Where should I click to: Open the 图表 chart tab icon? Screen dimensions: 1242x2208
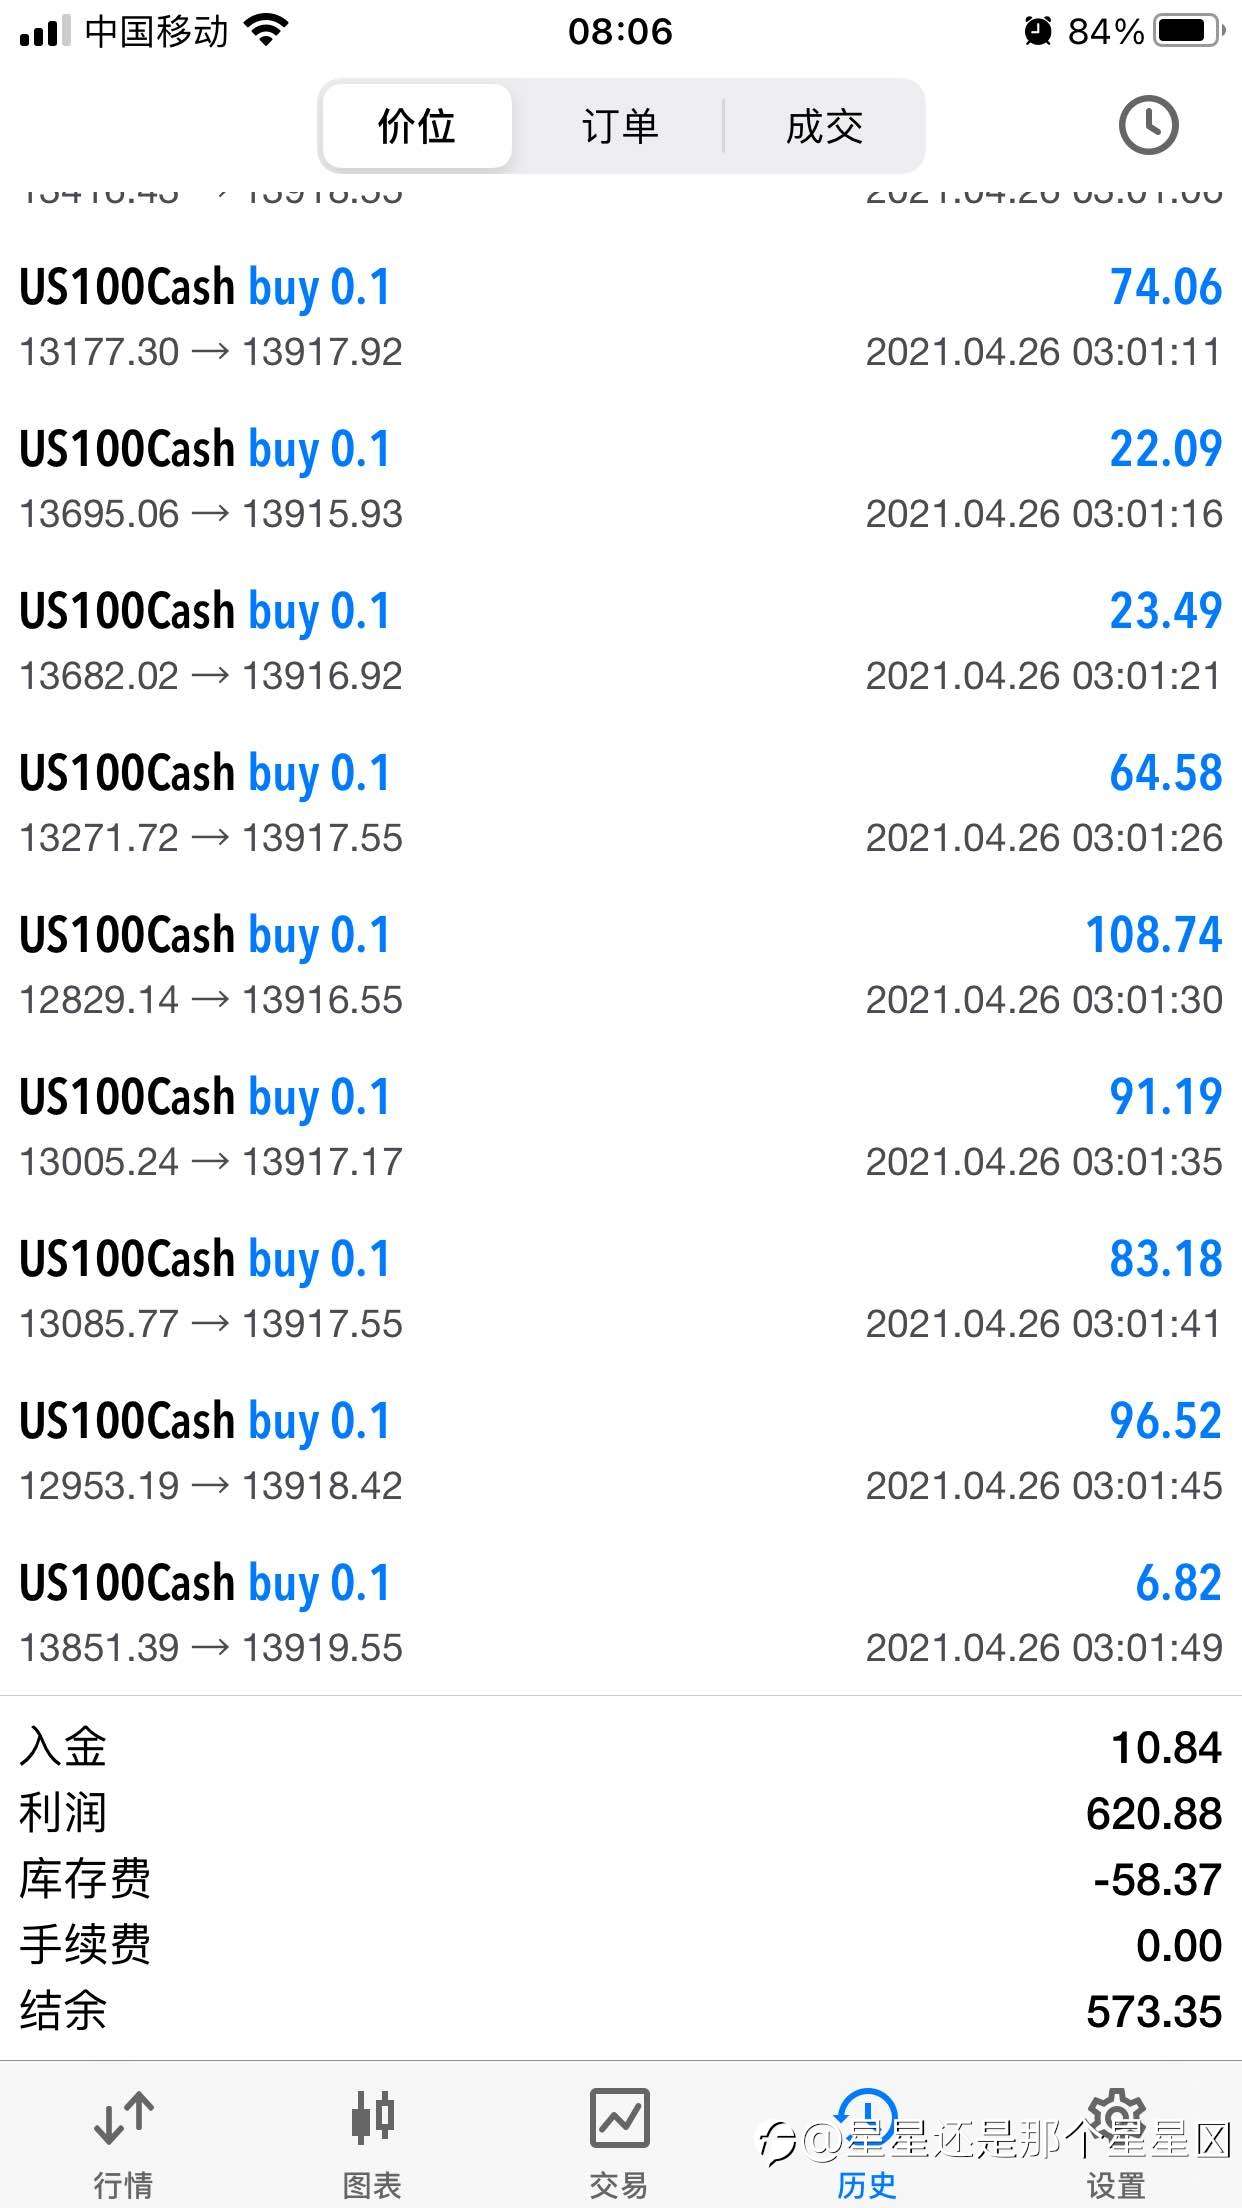[x=372, y=2118]
